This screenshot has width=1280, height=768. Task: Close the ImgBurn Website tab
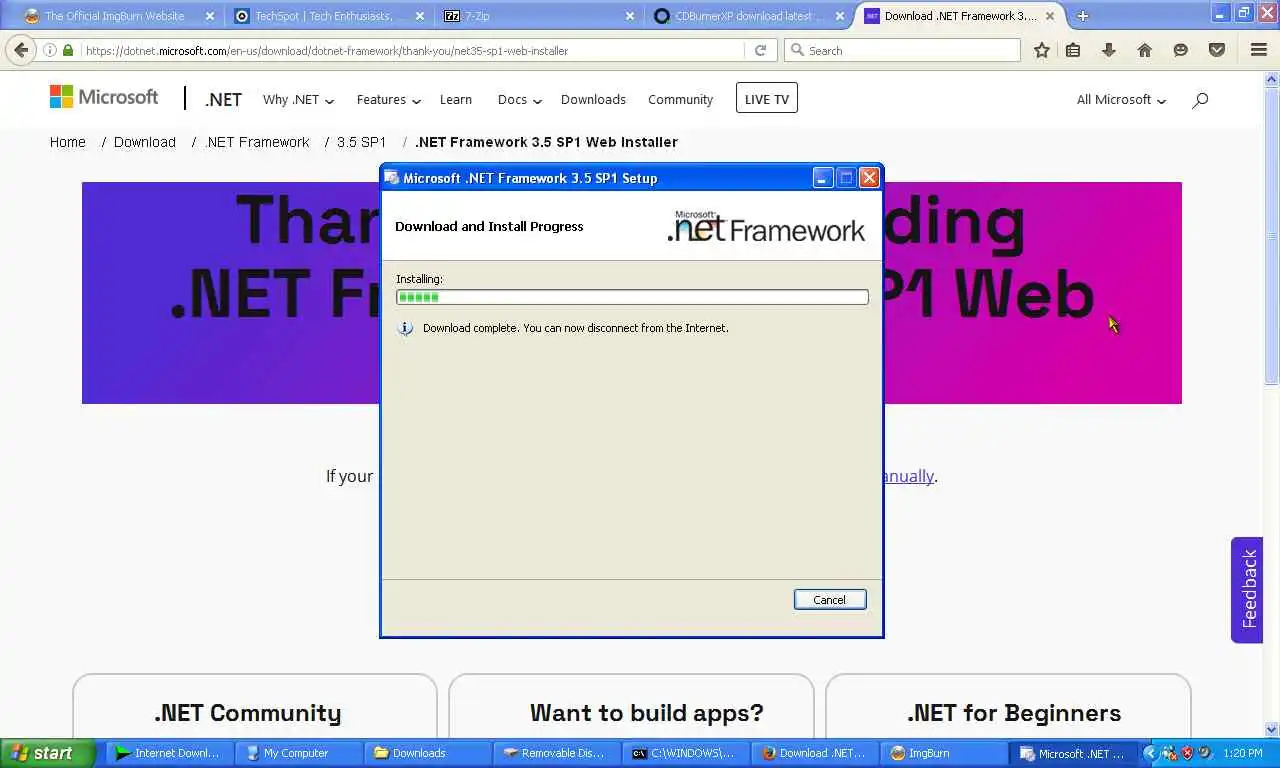click(210, 16)
